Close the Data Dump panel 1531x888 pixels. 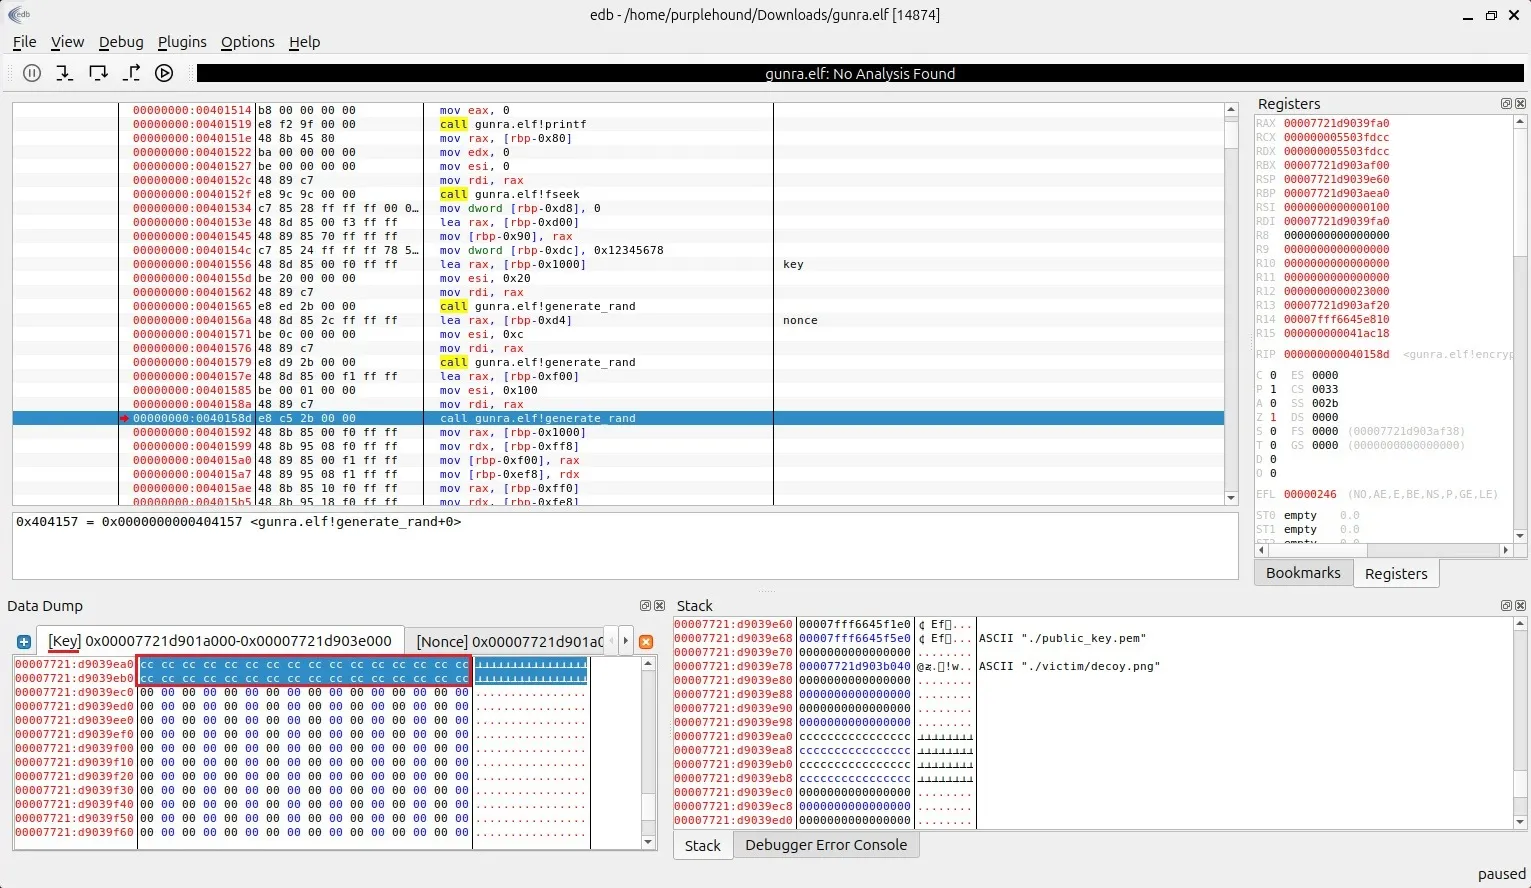pos(659,606)
